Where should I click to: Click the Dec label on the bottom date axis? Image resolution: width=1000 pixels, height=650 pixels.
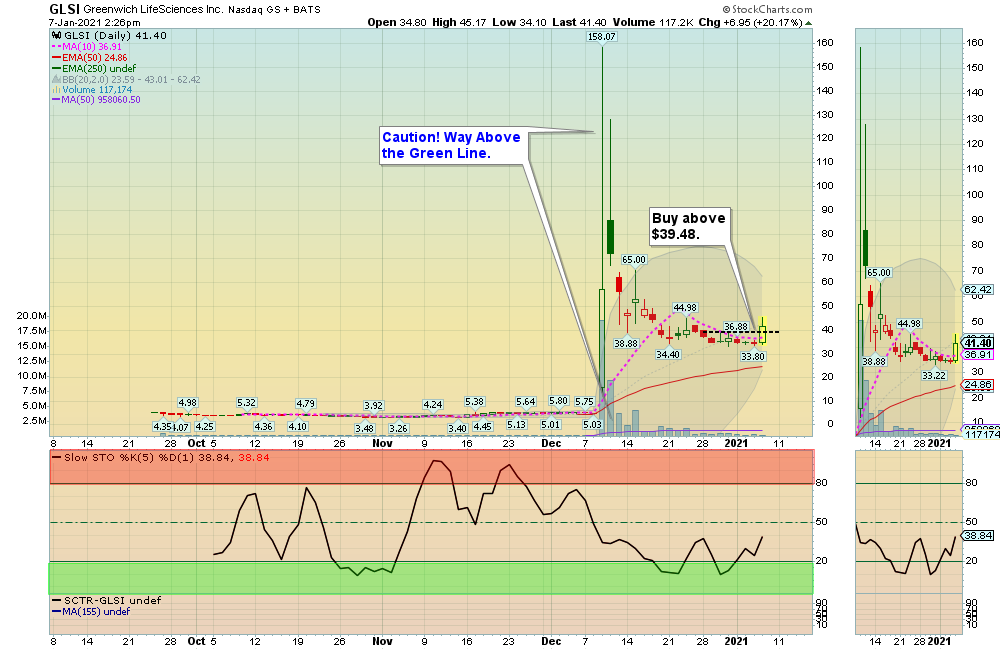[x=551, y=641]
